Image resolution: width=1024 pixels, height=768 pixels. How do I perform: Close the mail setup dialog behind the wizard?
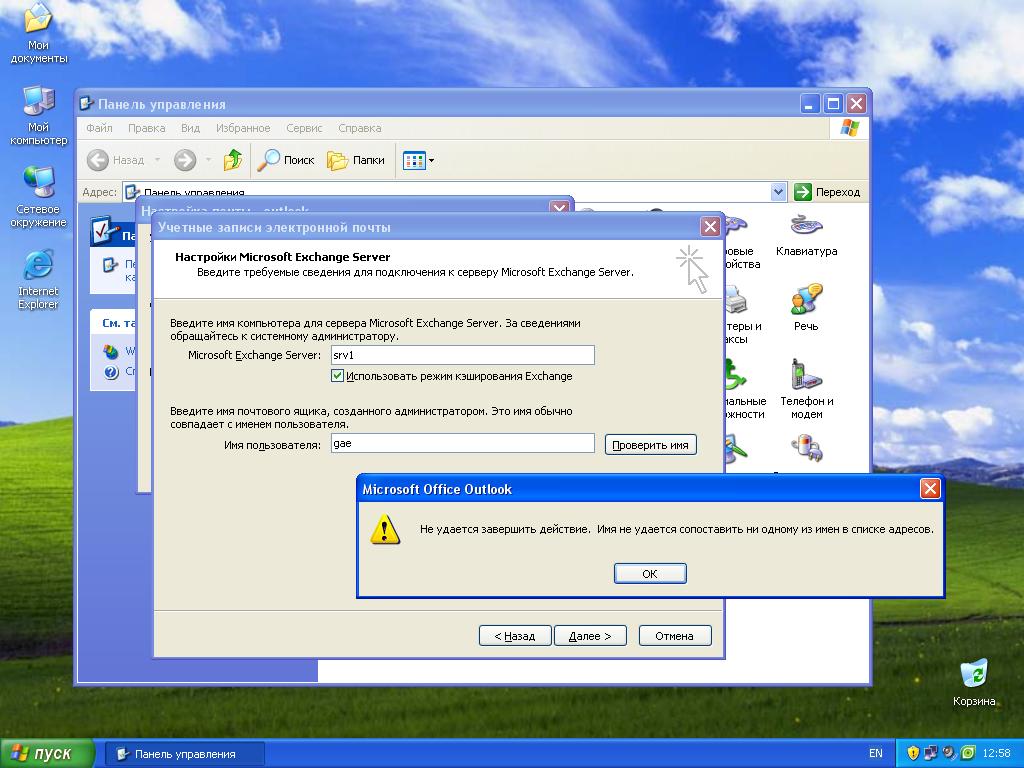coord(560,208)
